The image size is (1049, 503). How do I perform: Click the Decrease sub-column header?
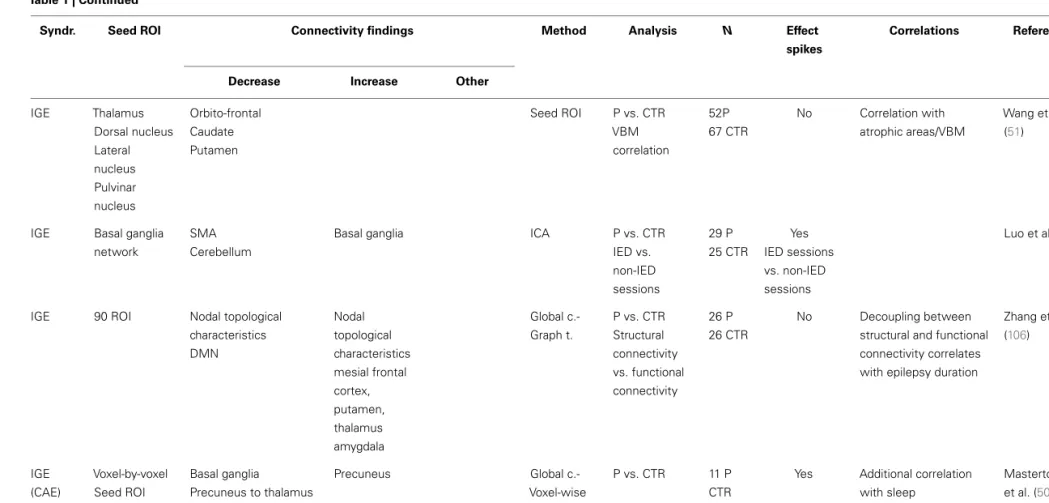[x=254, y=82]
